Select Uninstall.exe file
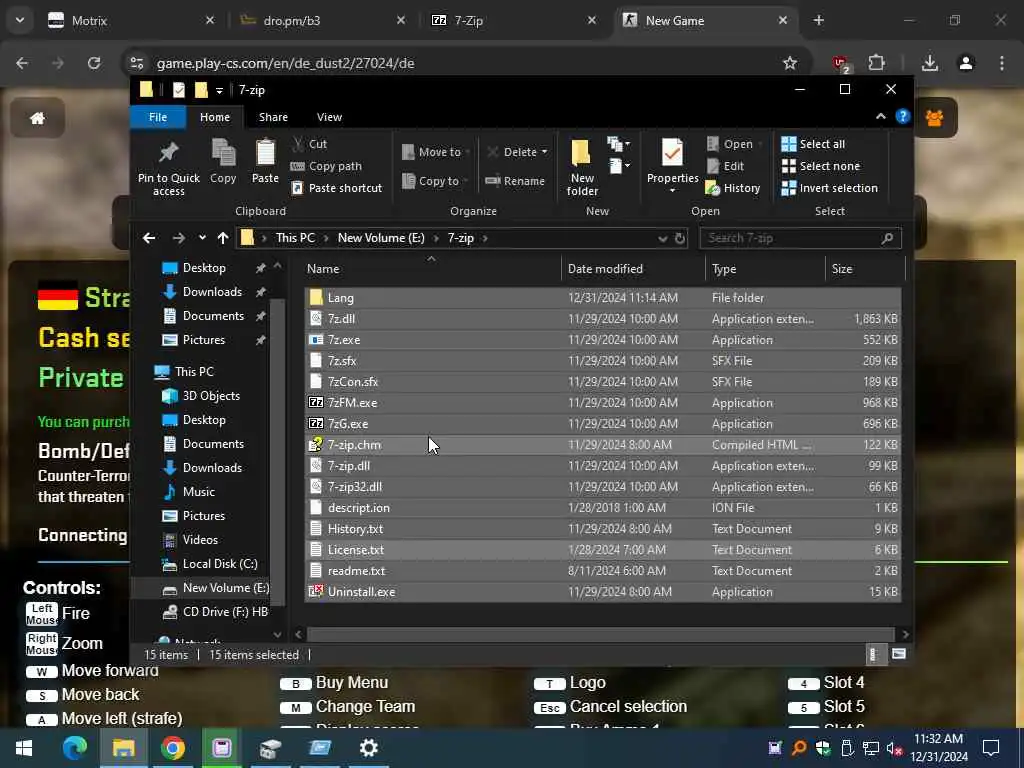The width and height of the screenshot is (1024, 768). (x=602, y=592)
